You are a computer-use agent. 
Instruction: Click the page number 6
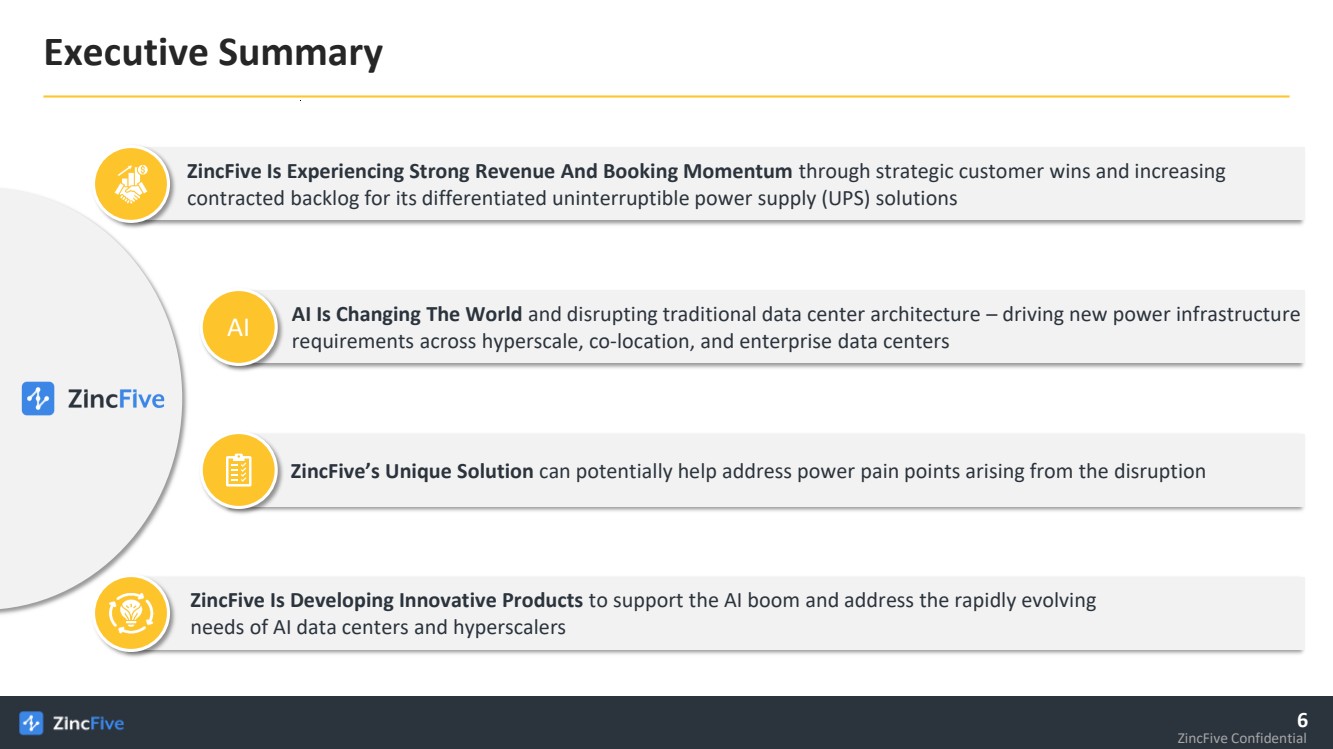click(1302, 720)
